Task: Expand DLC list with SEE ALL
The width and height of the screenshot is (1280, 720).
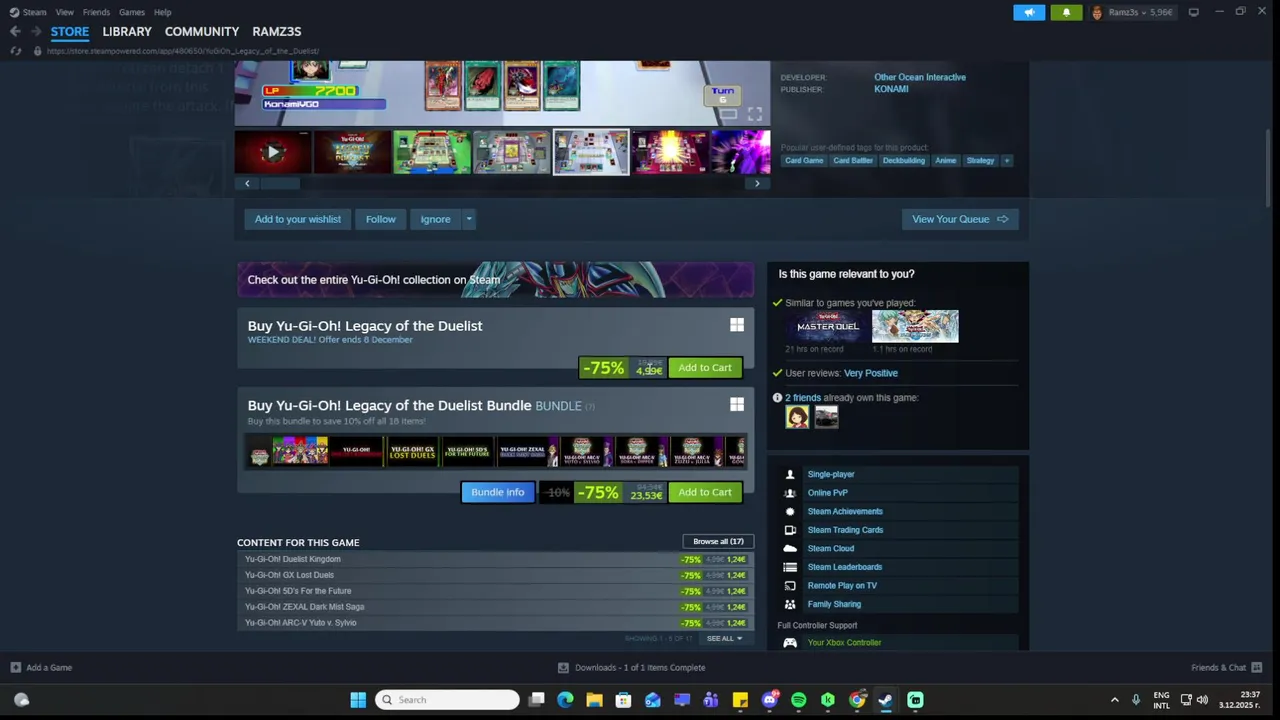Action: point(724,638)
